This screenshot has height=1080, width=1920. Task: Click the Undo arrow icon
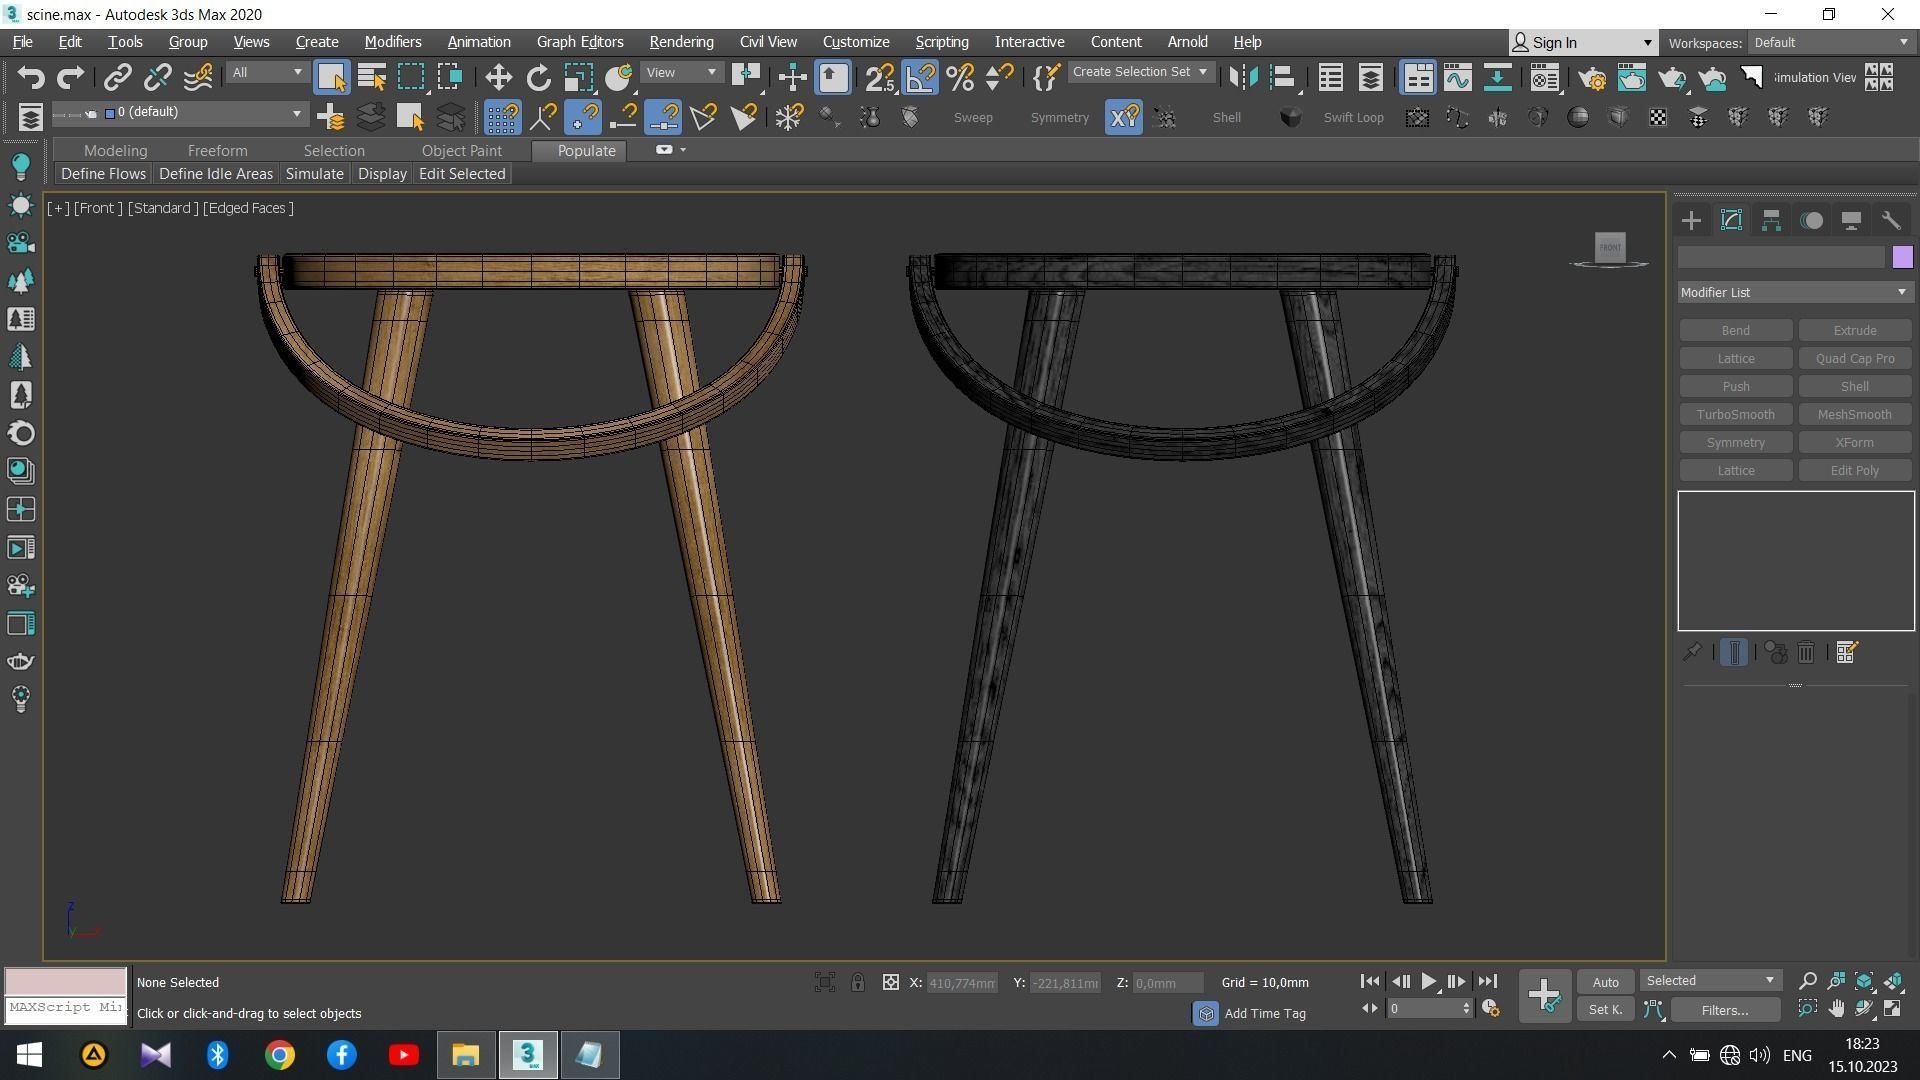click(x=31, y=77)
